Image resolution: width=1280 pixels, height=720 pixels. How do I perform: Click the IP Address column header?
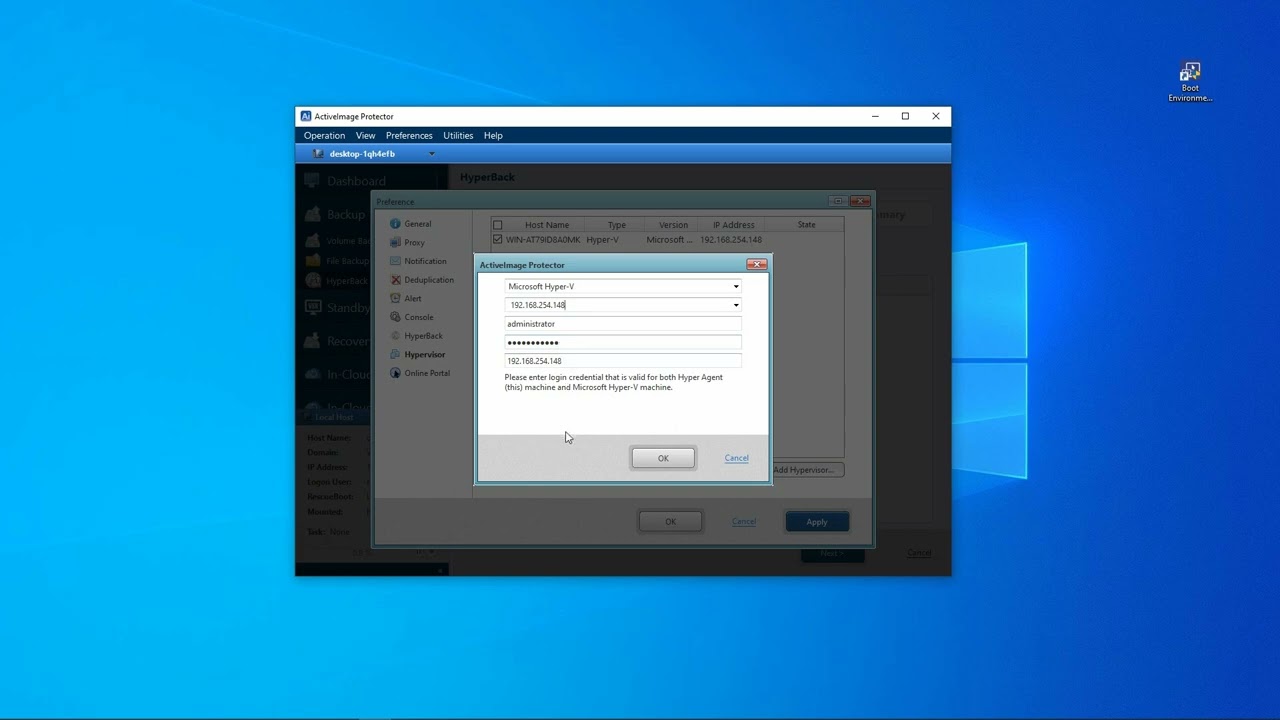click(733, 225)
